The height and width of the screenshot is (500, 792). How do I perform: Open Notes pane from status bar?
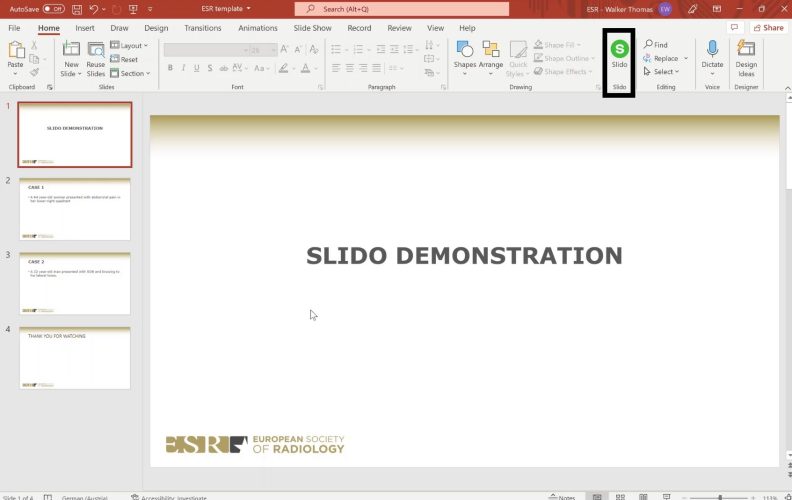tap(562, 497)
